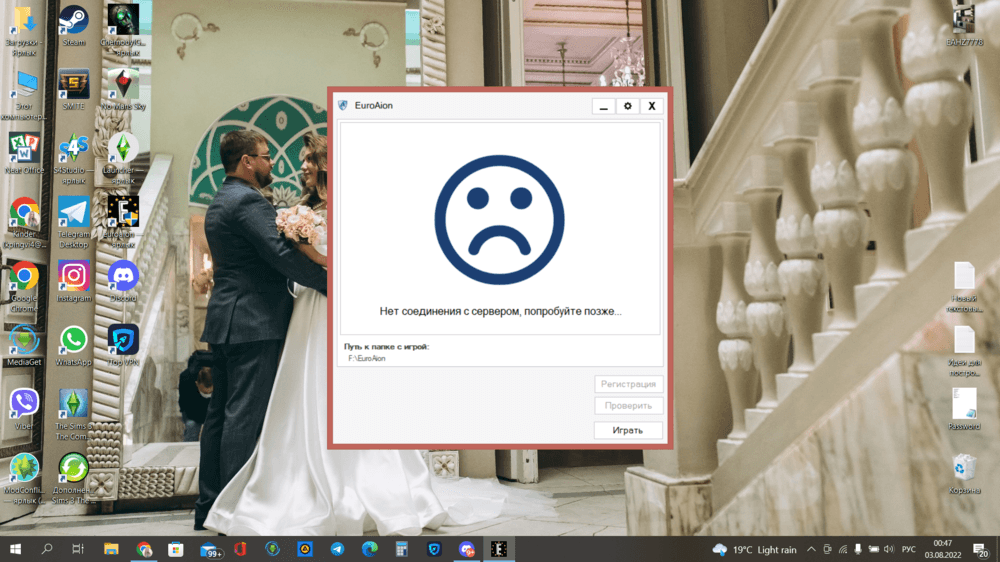This screenshot has height=562, width=1000.
Task: Click the game folder path F:\EuroAion
Action: [x=366, y=358]
